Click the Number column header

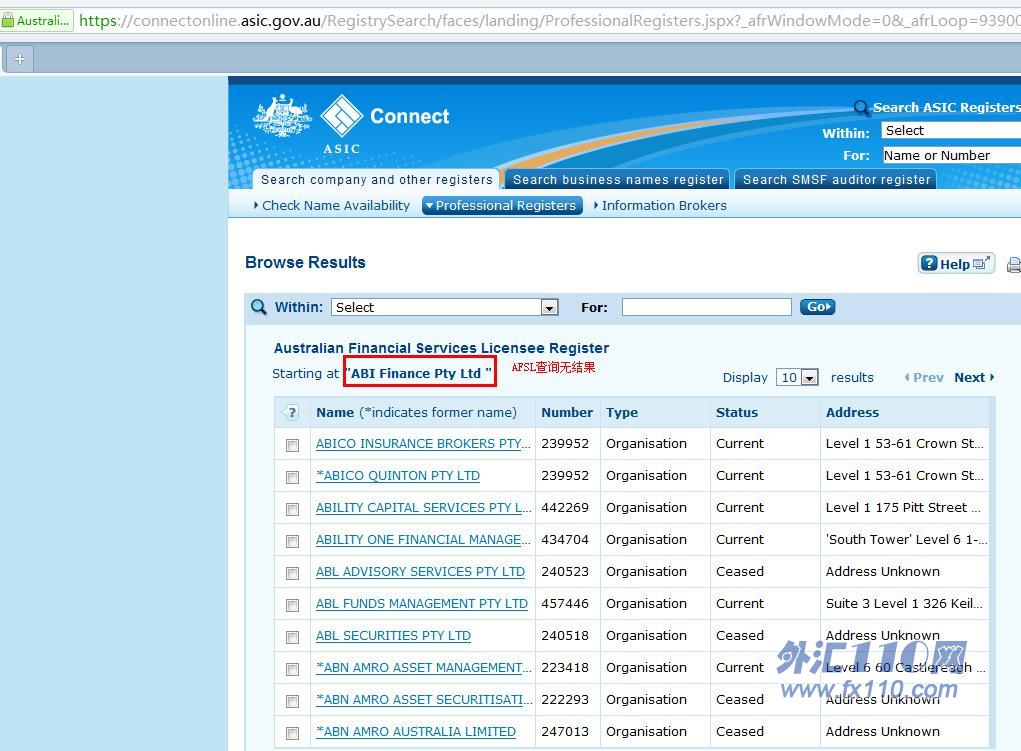click(x=566, y=412)
